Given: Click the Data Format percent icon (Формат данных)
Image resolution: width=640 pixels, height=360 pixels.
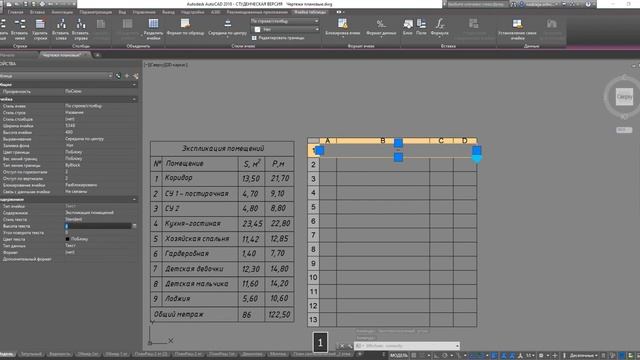Looking at the screenshot, I should [x=381, y=24].
